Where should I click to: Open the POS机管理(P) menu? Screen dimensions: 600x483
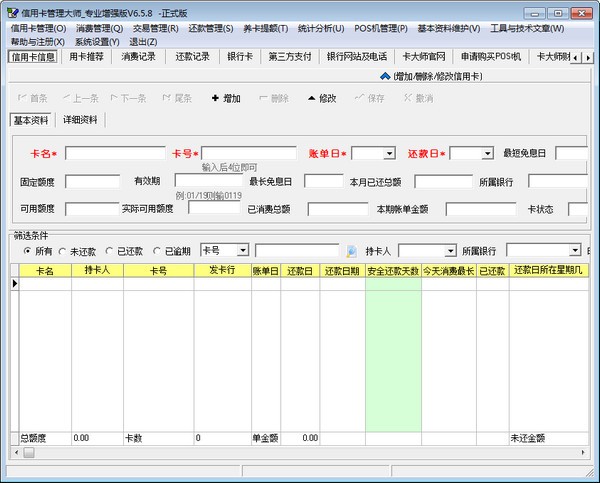click(381, 28)
